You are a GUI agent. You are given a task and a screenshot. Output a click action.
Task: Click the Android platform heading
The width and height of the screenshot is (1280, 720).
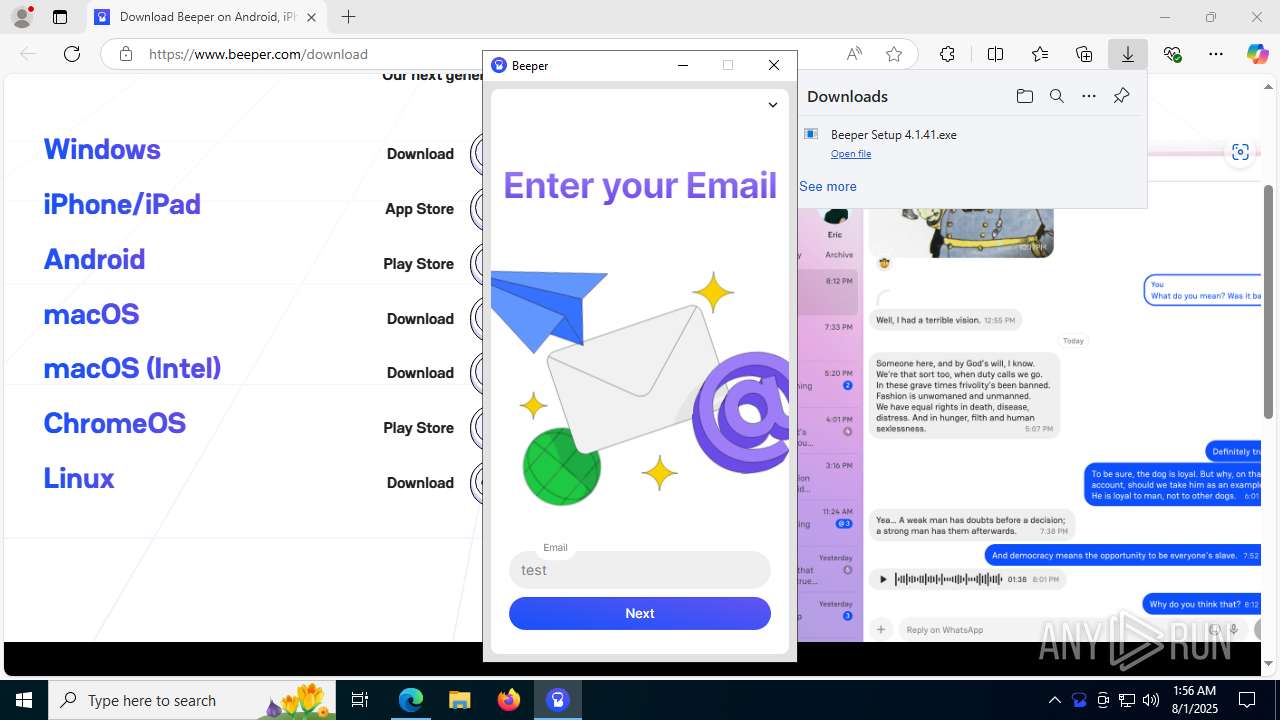pos(94,259)
